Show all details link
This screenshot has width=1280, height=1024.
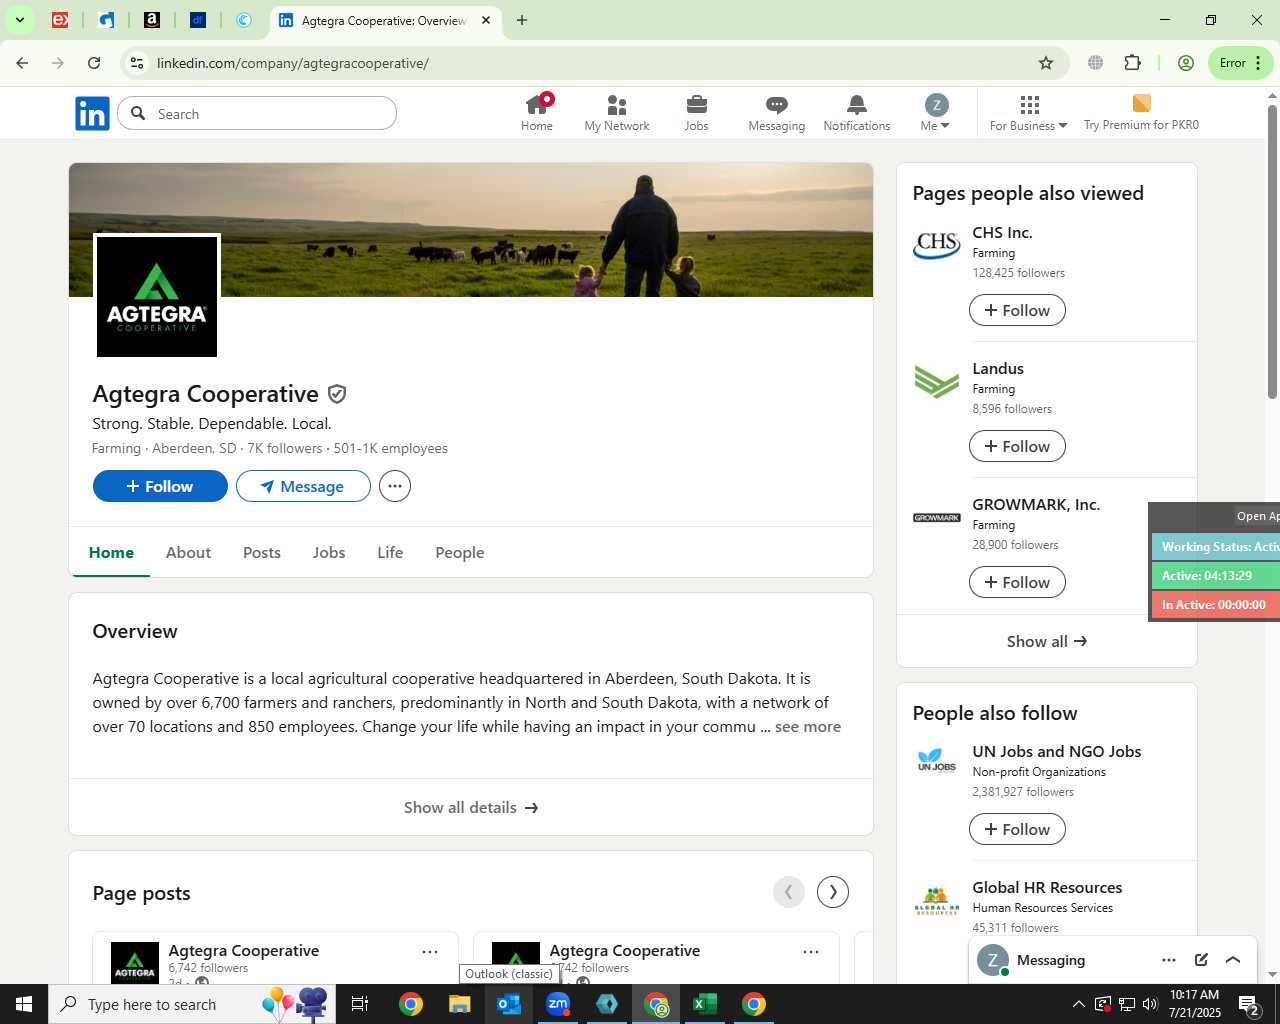pyautogui.click(x=471, y=807)
